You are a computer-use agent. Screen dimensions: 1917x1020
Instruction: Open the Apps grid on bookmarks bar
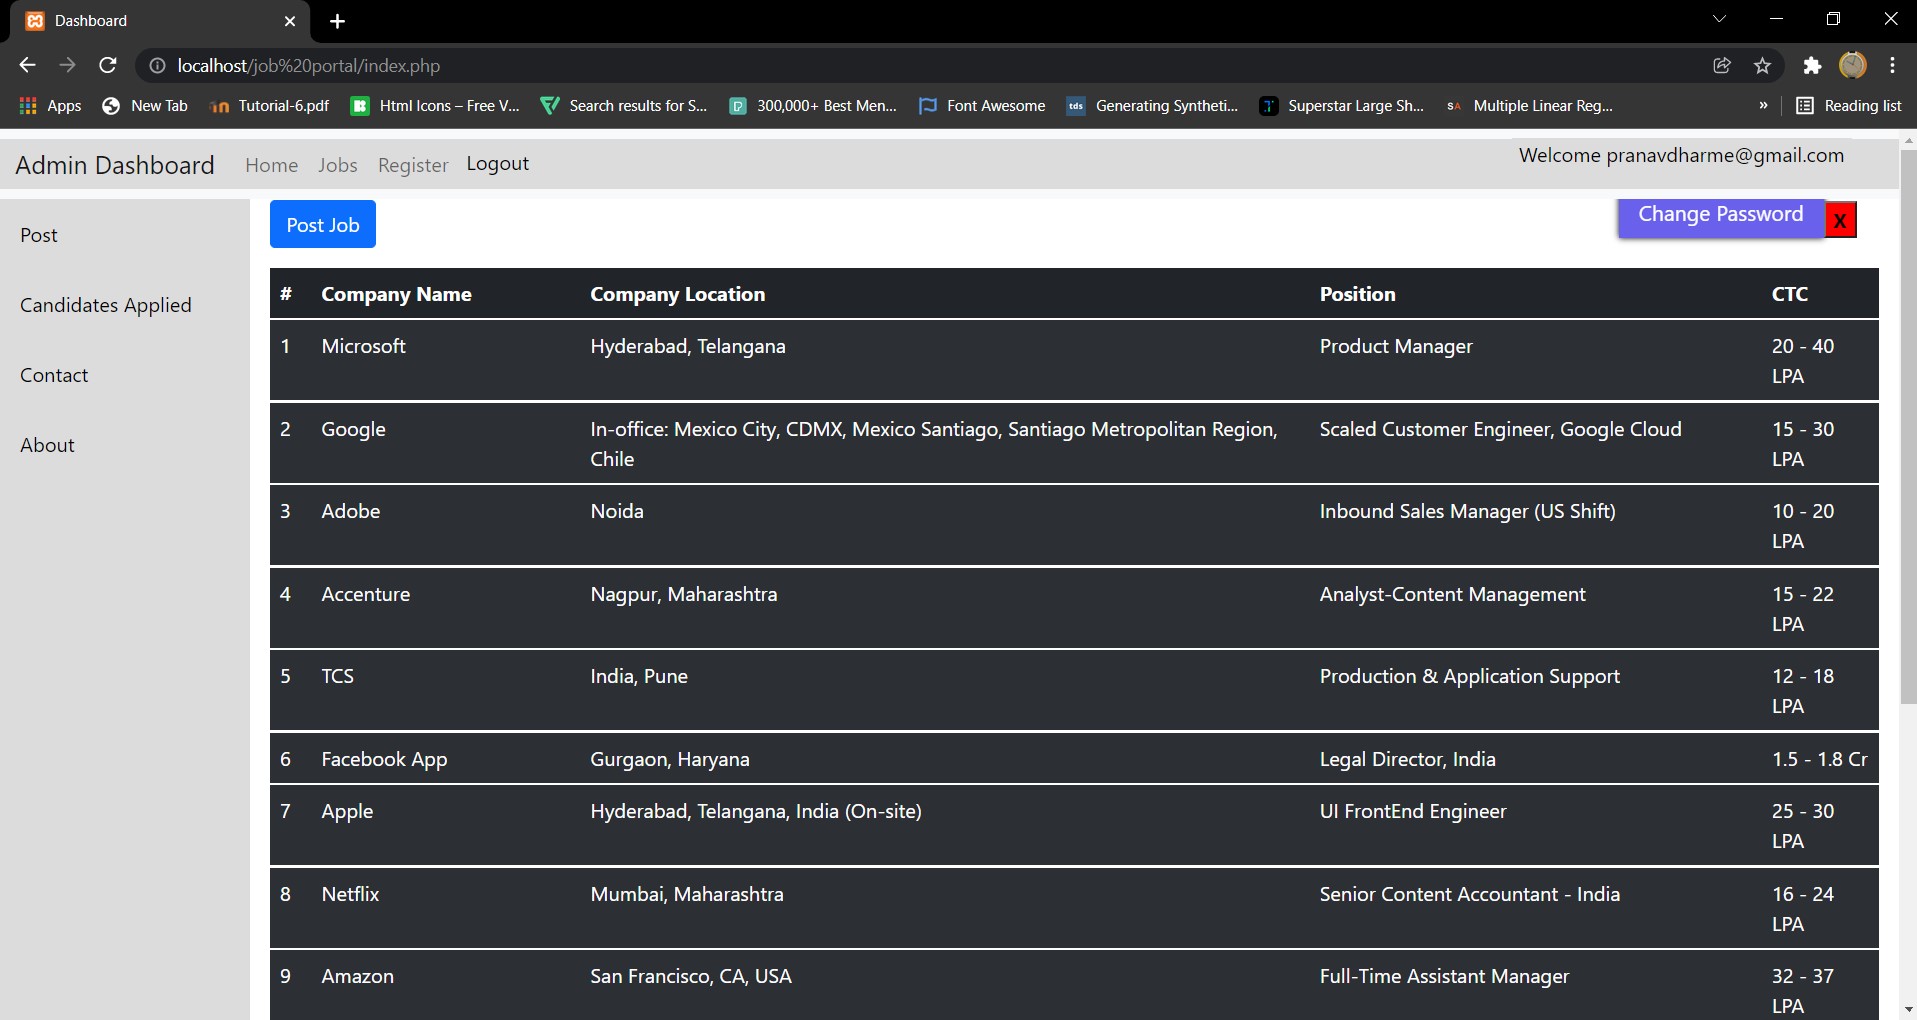pyautogui.click(x=27, y=105)
